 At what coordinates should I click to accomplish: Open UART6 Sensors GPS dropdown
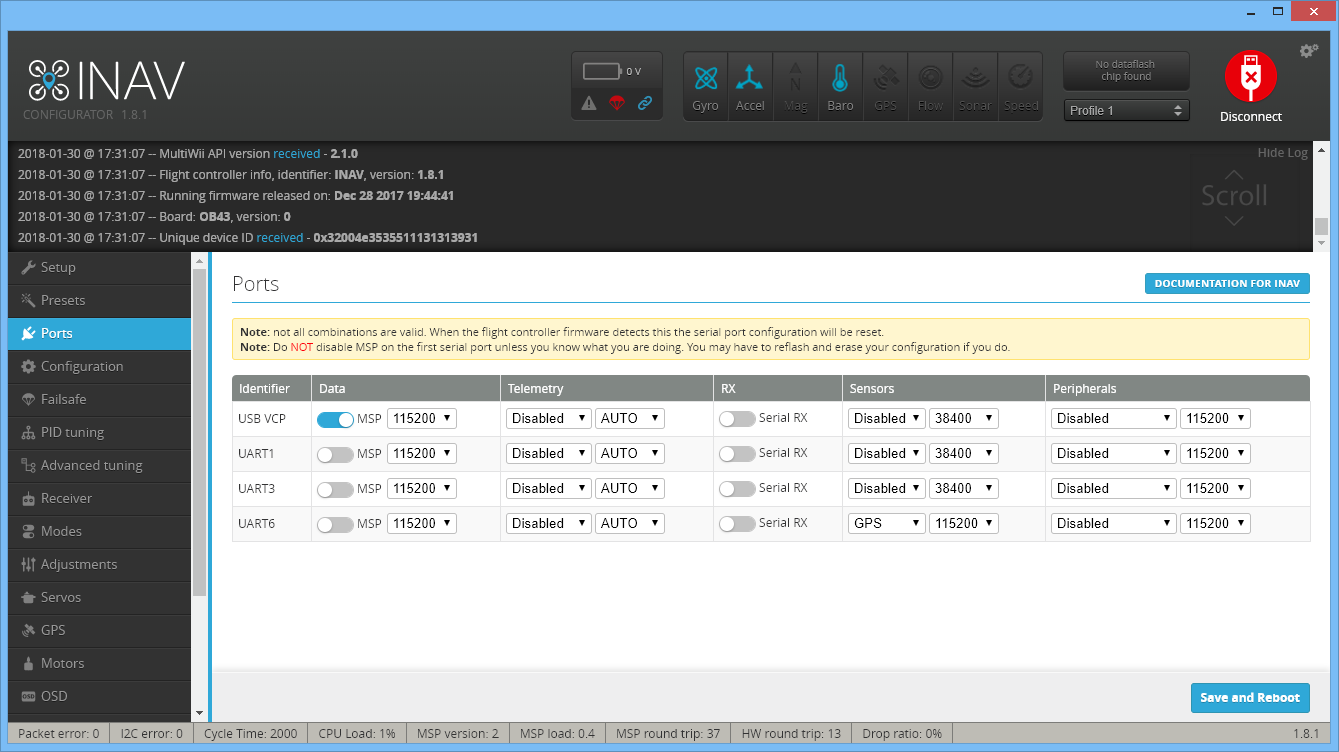(x=886, y=523)
